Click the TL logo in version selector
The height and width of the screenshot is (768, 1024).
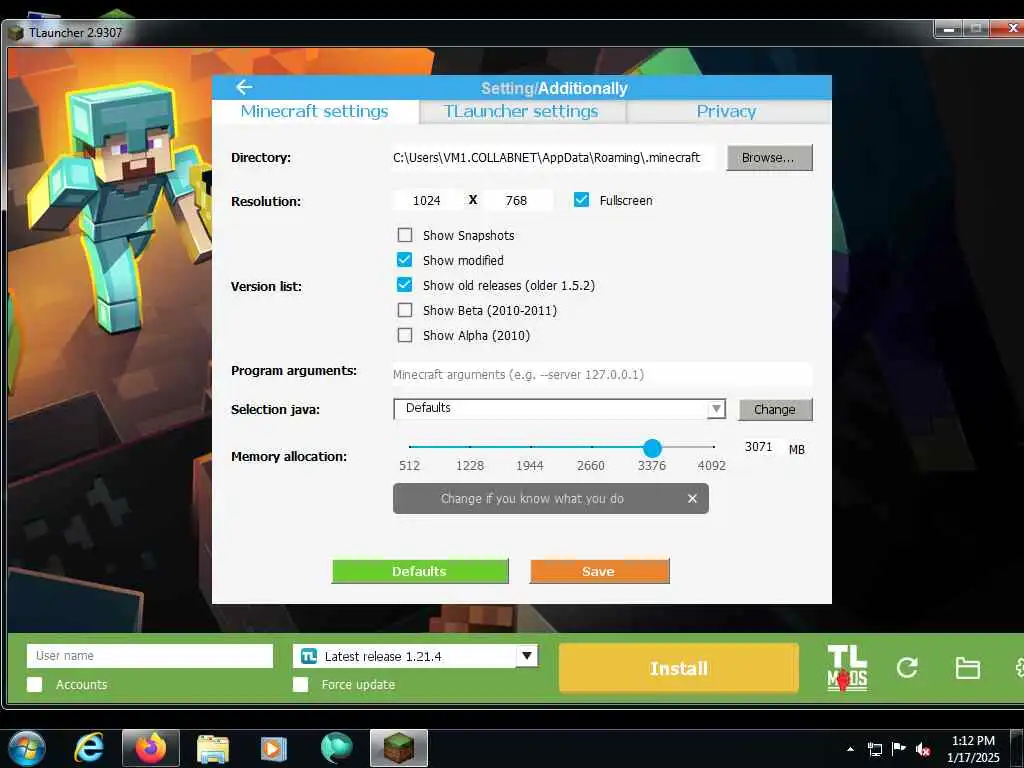(x=309, y=656)
